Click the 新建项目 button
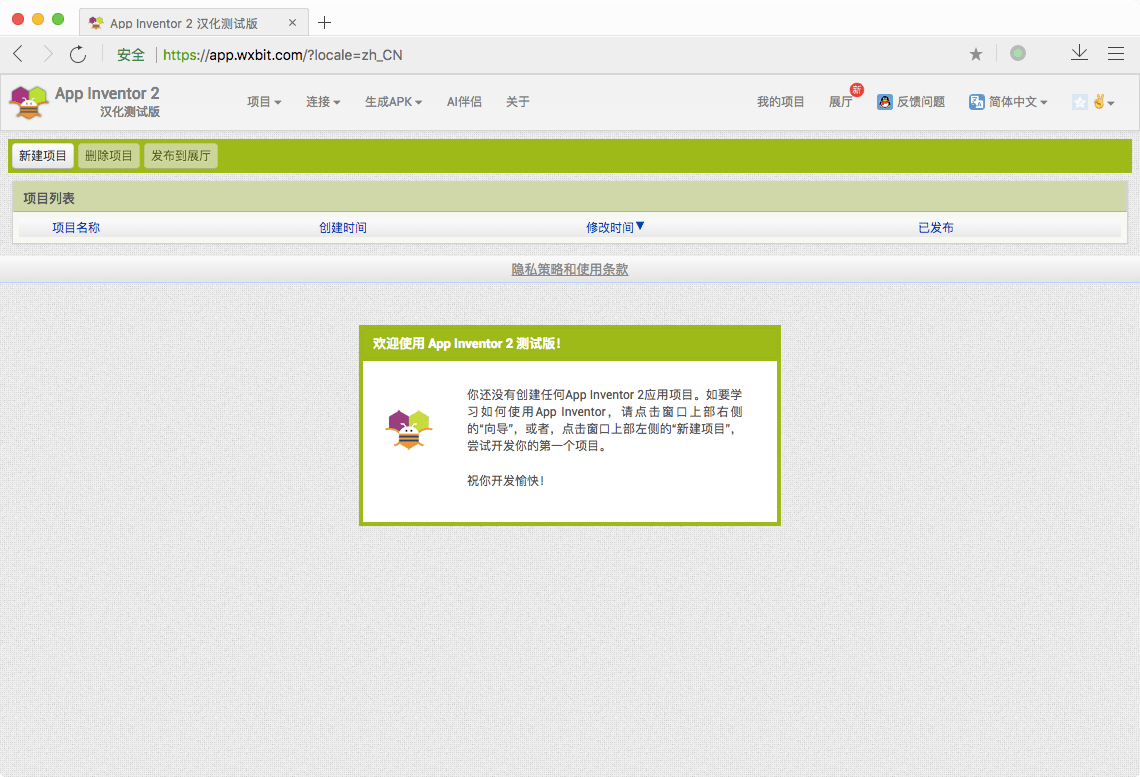 click(x=42, y=155)
